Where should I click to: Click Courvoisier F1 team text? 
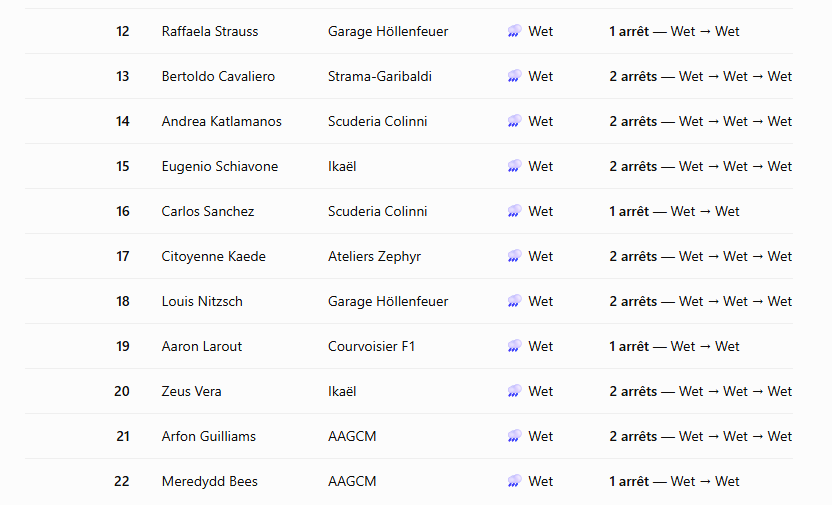coord(371,346)
